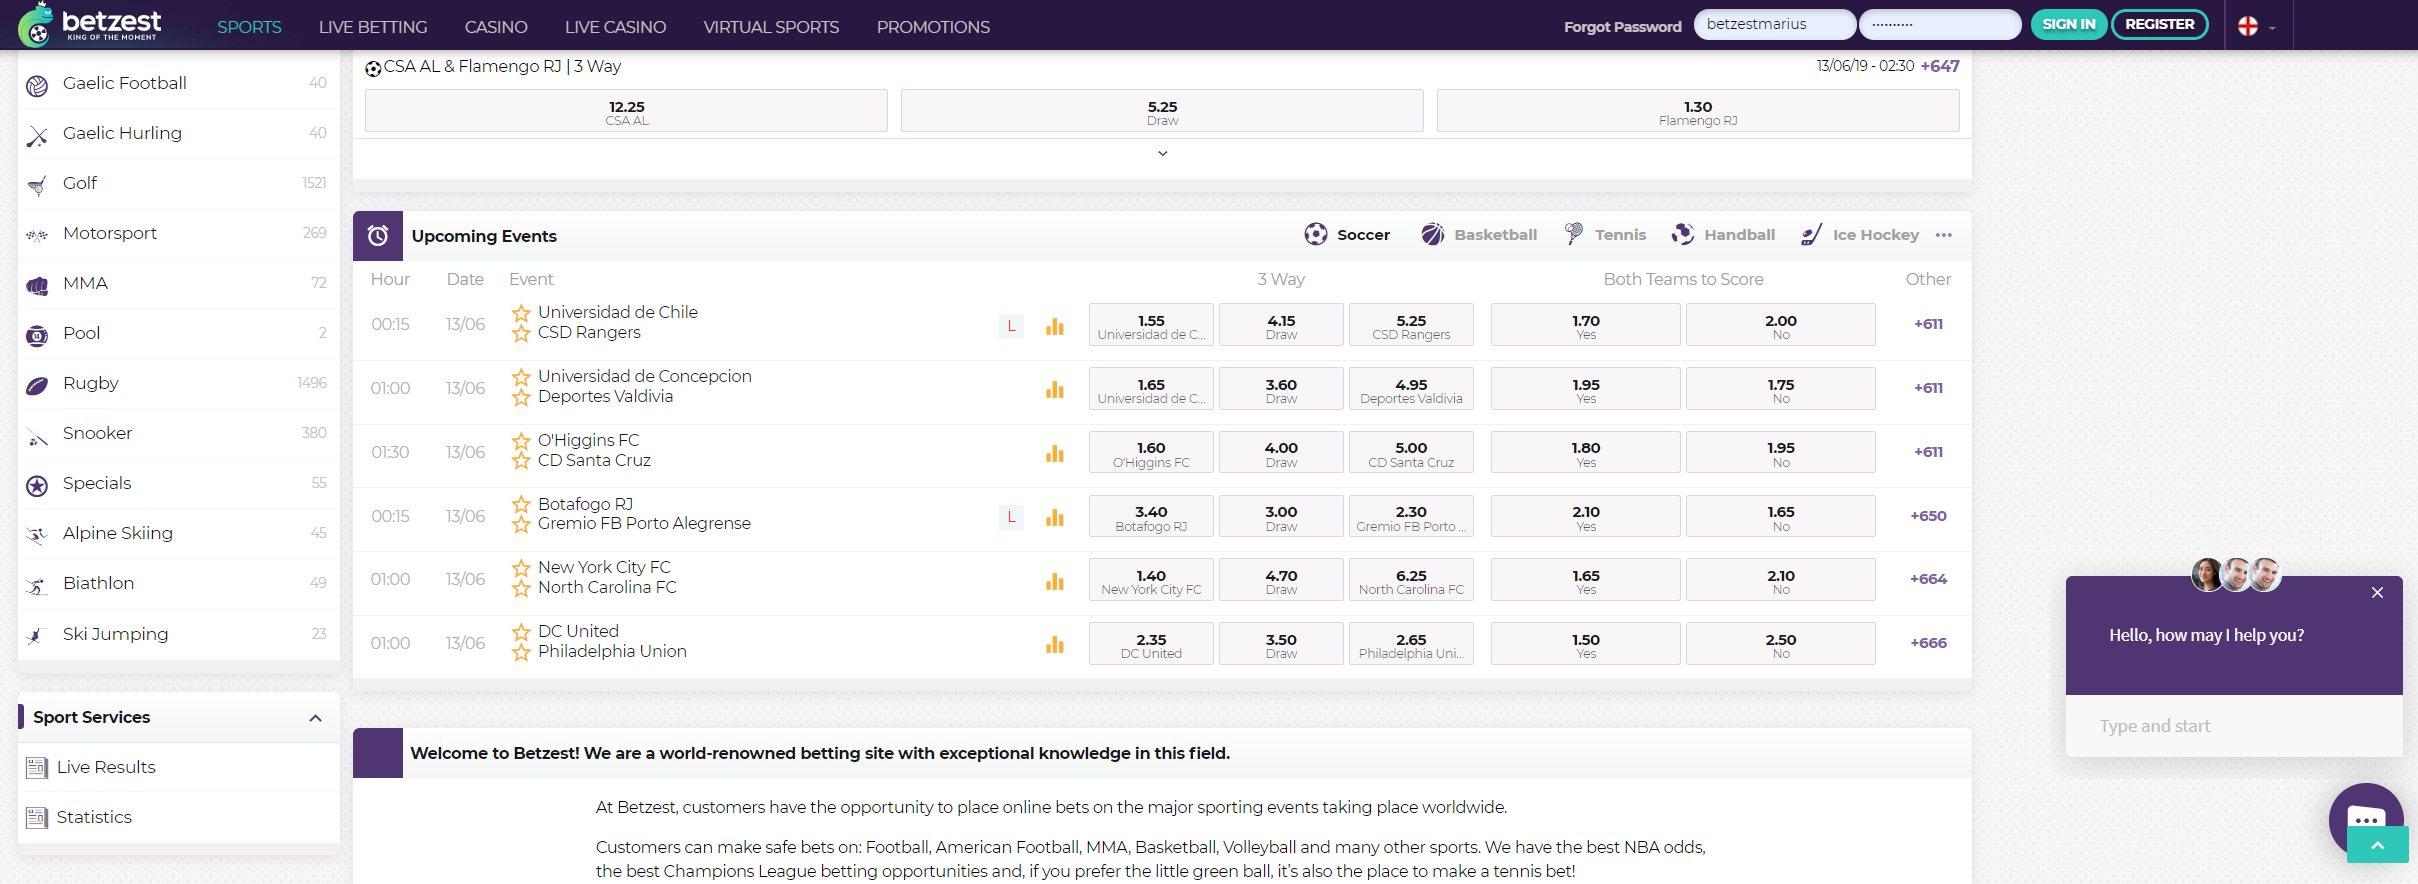This screenshot has height=884, width=2418.
Task: Toggle favorite star for New York City FC
Action: click(521, 568)
